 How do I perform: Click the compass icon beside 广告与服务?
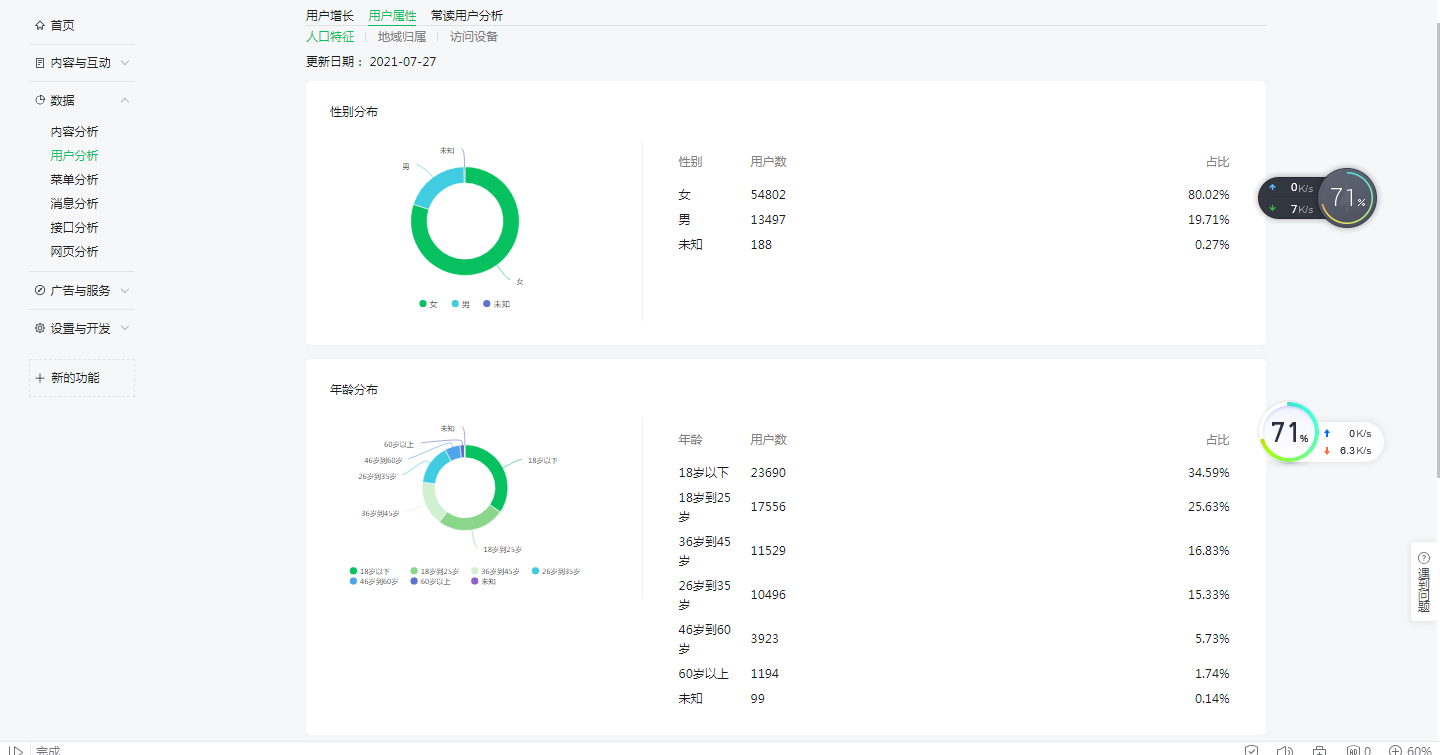point(40,290)
